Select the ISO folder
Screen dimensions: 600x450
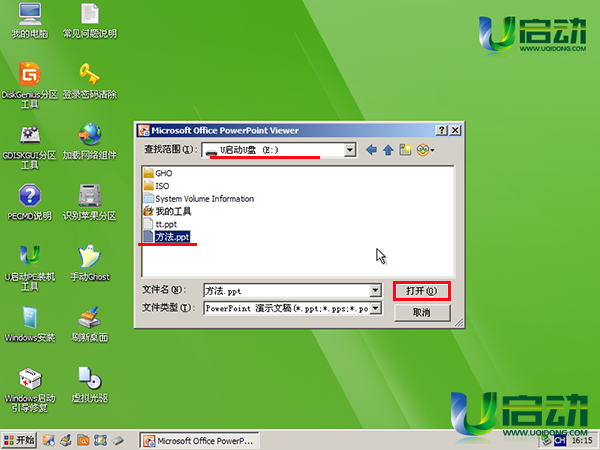click(157, 186)
